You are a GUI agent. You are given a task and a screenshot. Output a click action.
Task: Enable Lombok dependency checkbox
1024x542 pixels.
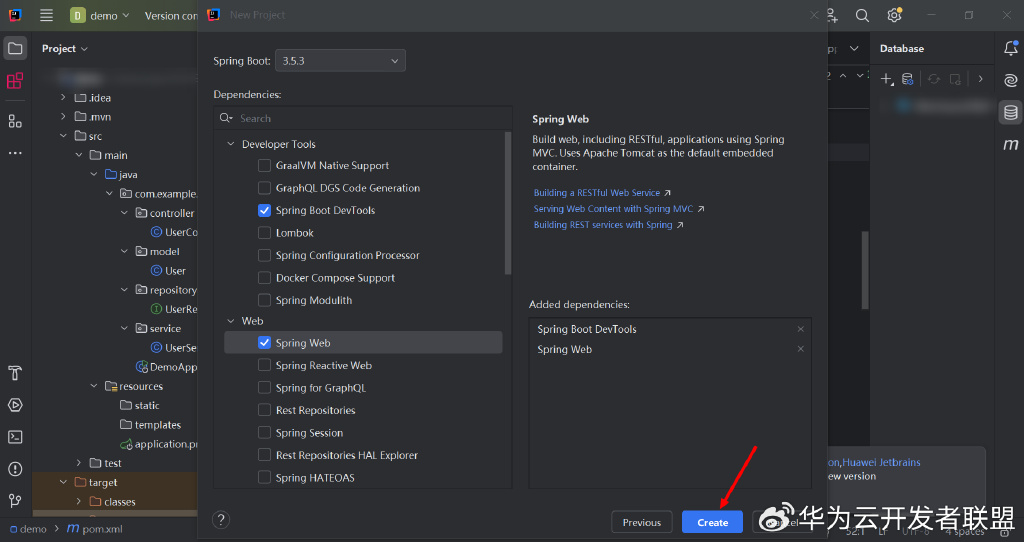[264, 232]
